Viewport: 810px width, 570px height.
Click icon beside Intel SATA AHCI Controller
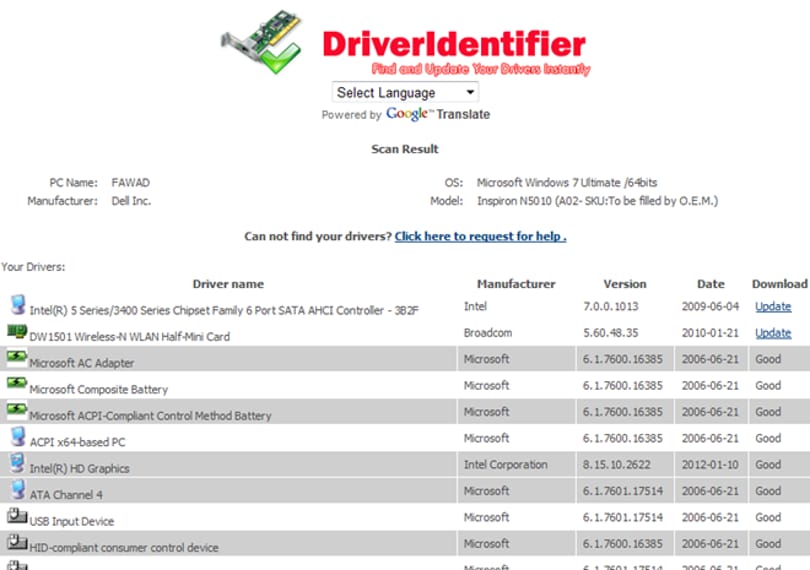18,305
